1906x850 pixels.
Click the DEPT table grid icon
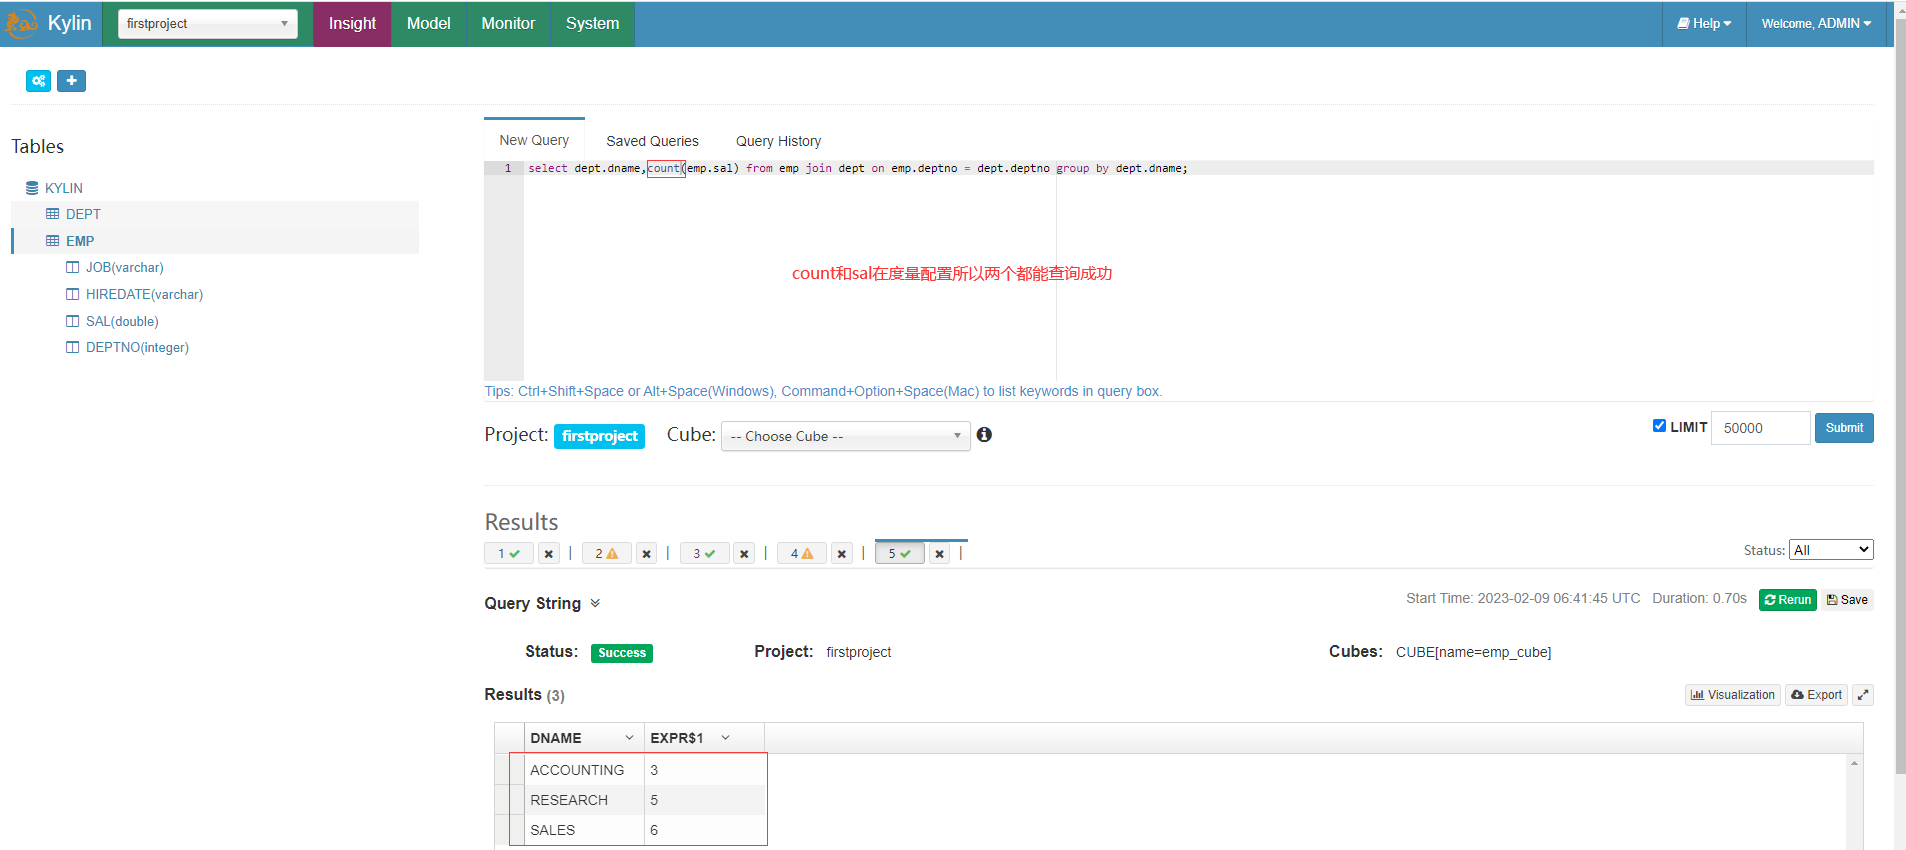tap(53, 214)
